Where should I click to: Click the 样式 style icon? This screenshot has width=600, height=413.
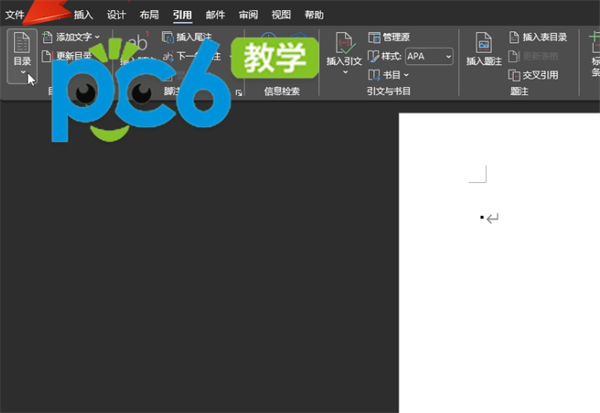tap(373, 57)
